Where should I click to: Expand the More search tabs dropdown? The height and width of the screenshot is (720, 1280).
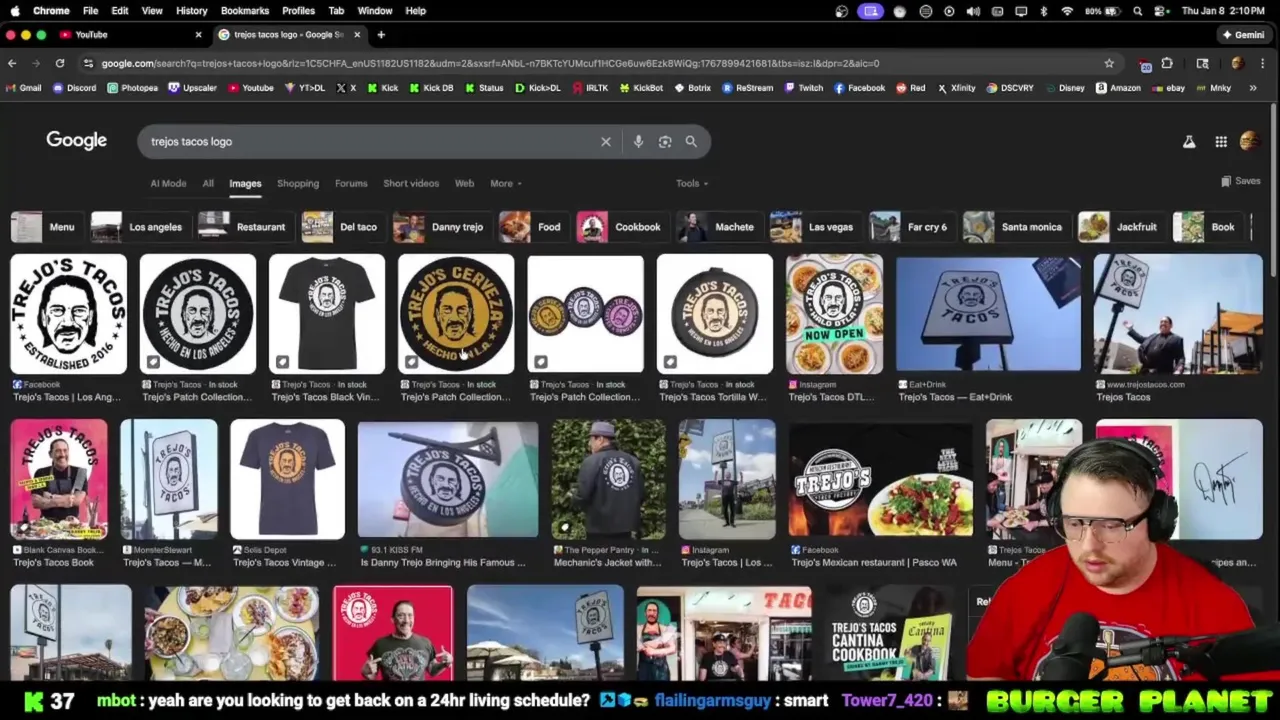506,183
